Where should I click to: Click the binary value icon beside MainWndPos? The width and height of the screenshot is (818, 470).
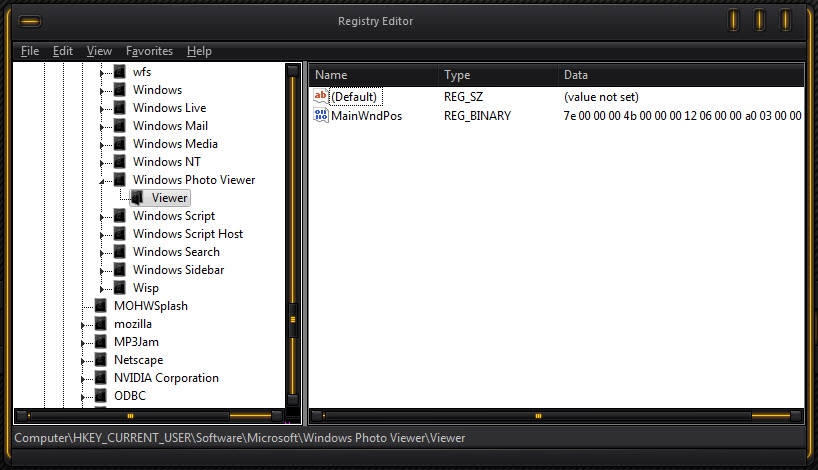(x=320, y=115)
